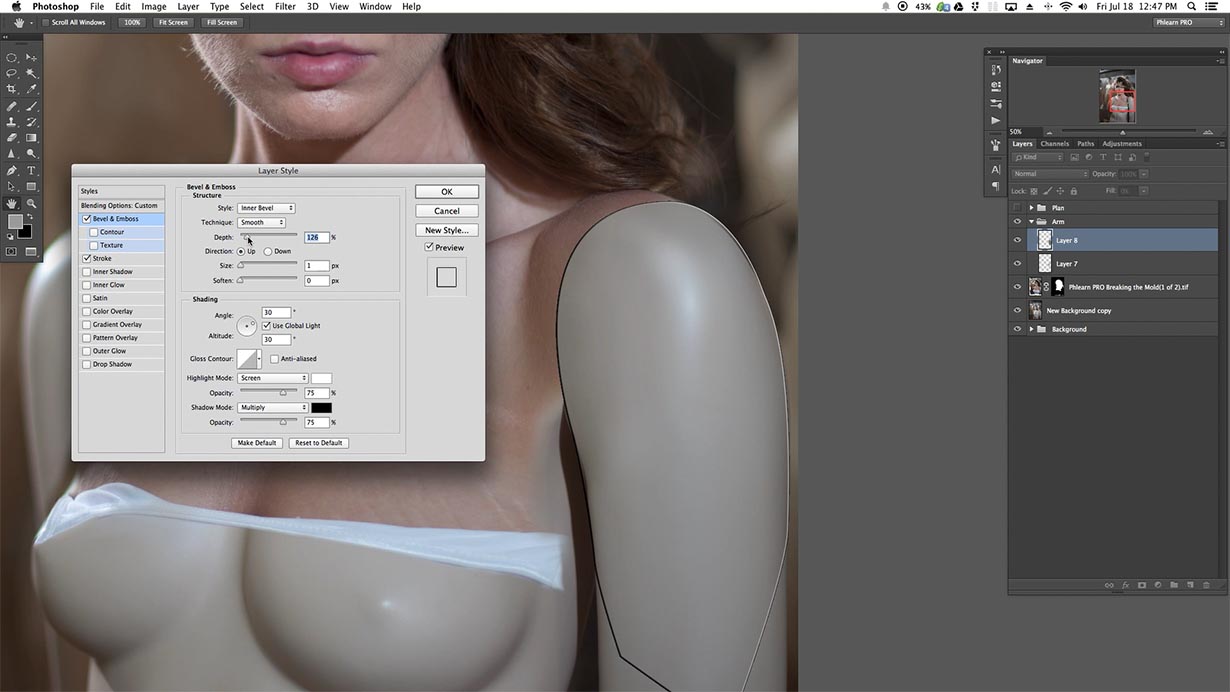Image resolution: width=1230 pixels, height=692 pixels.
Task: Select the Brush tool
Action: click(32, 106)
